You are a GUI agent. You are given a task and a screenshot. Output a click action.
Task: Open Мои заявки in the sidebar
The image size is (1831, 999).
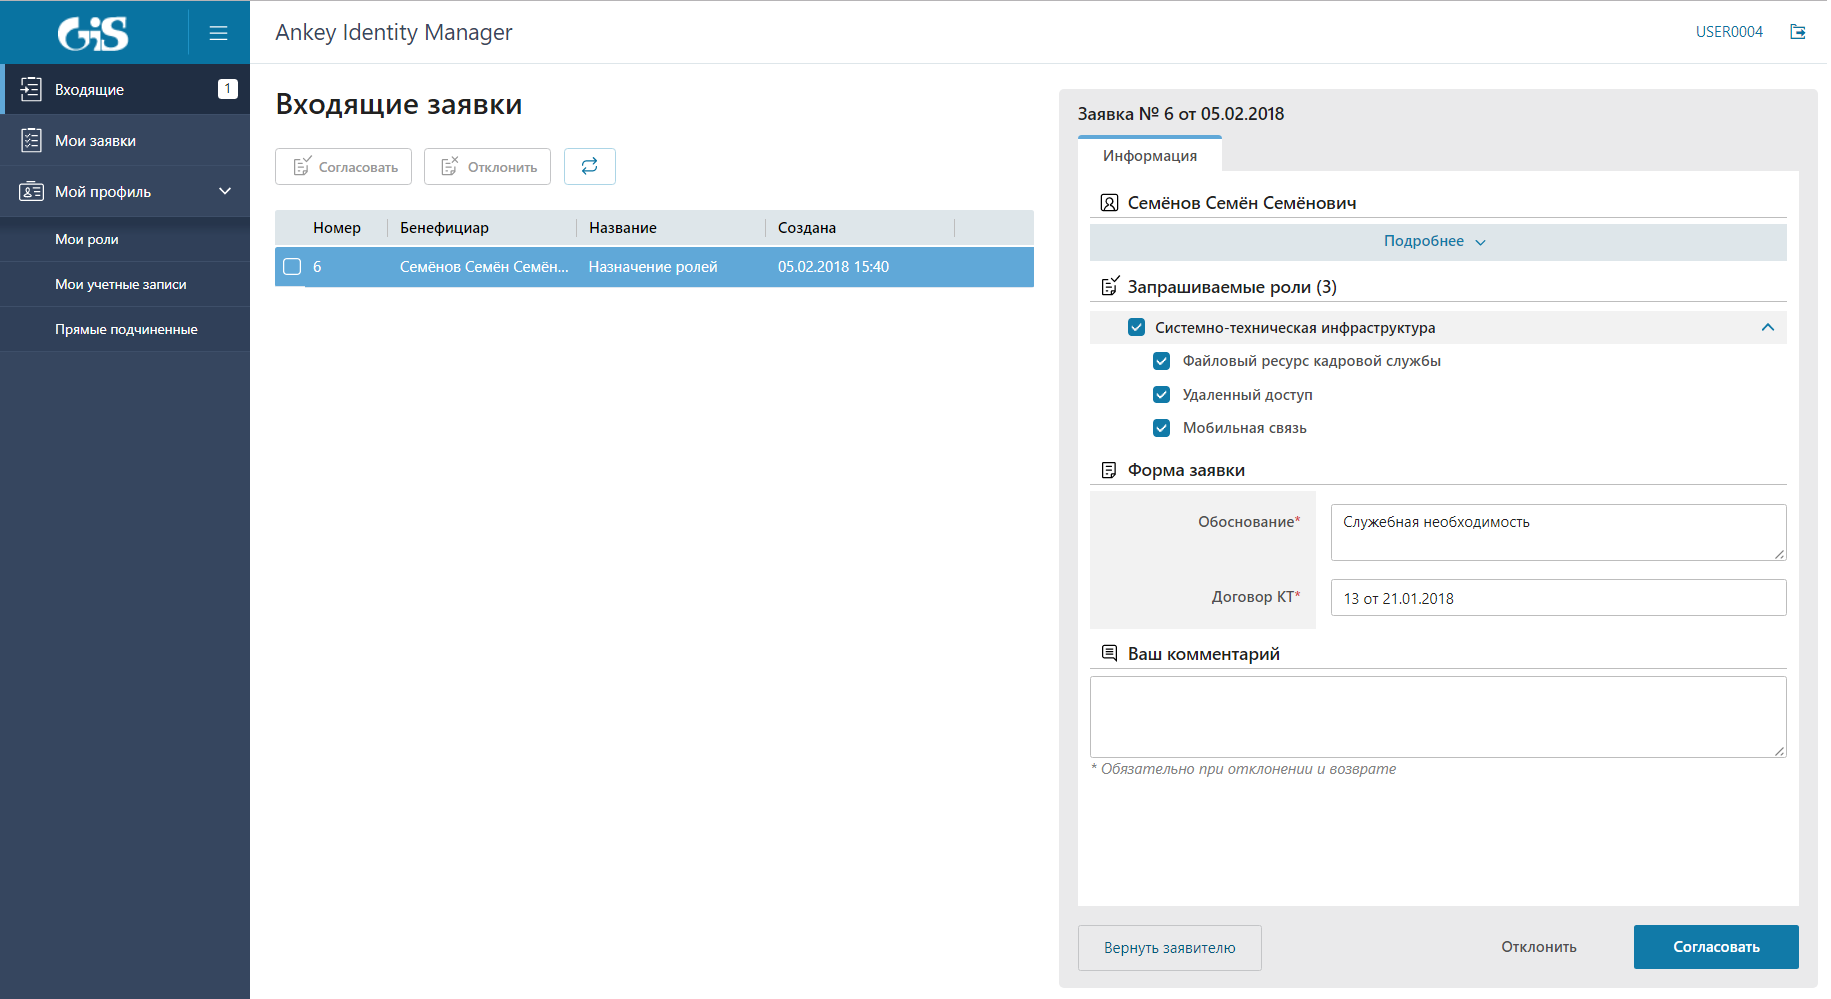point(125,140)
